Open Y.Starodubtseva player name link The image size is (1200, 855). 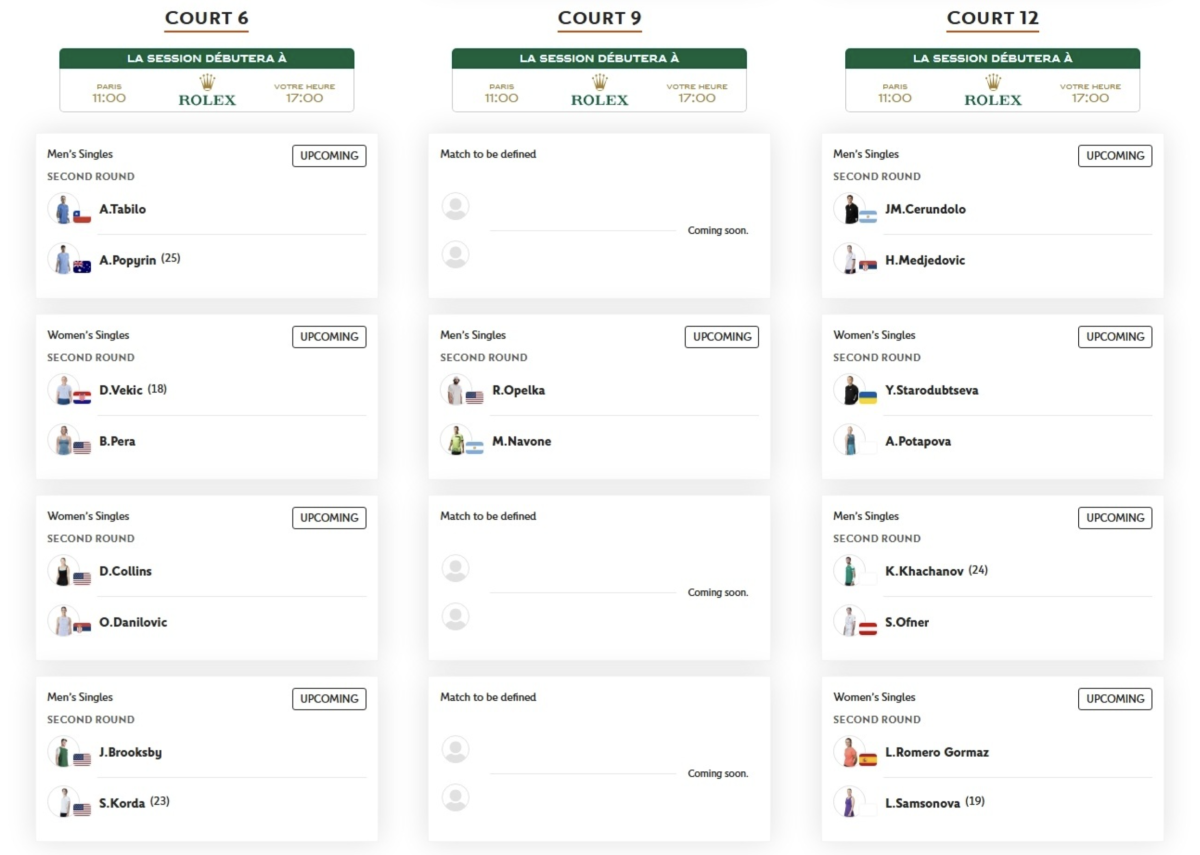(x=932, y=390)
